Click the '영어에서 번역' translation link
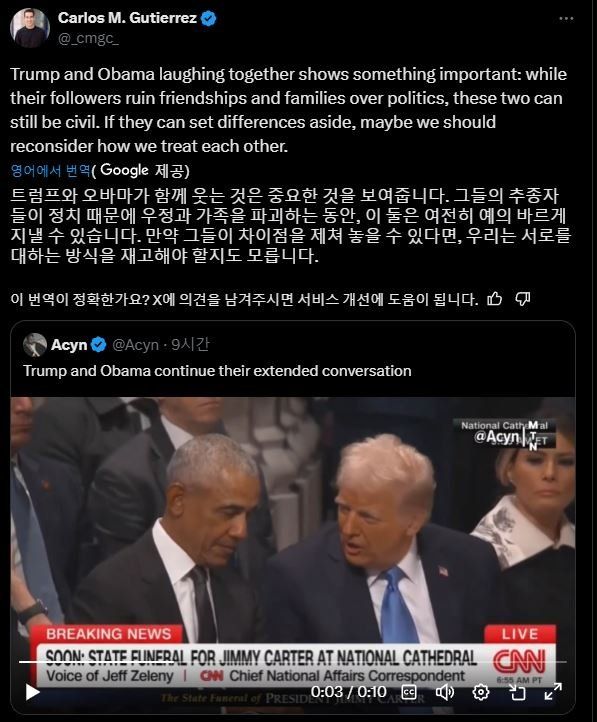 pos(50,170)
